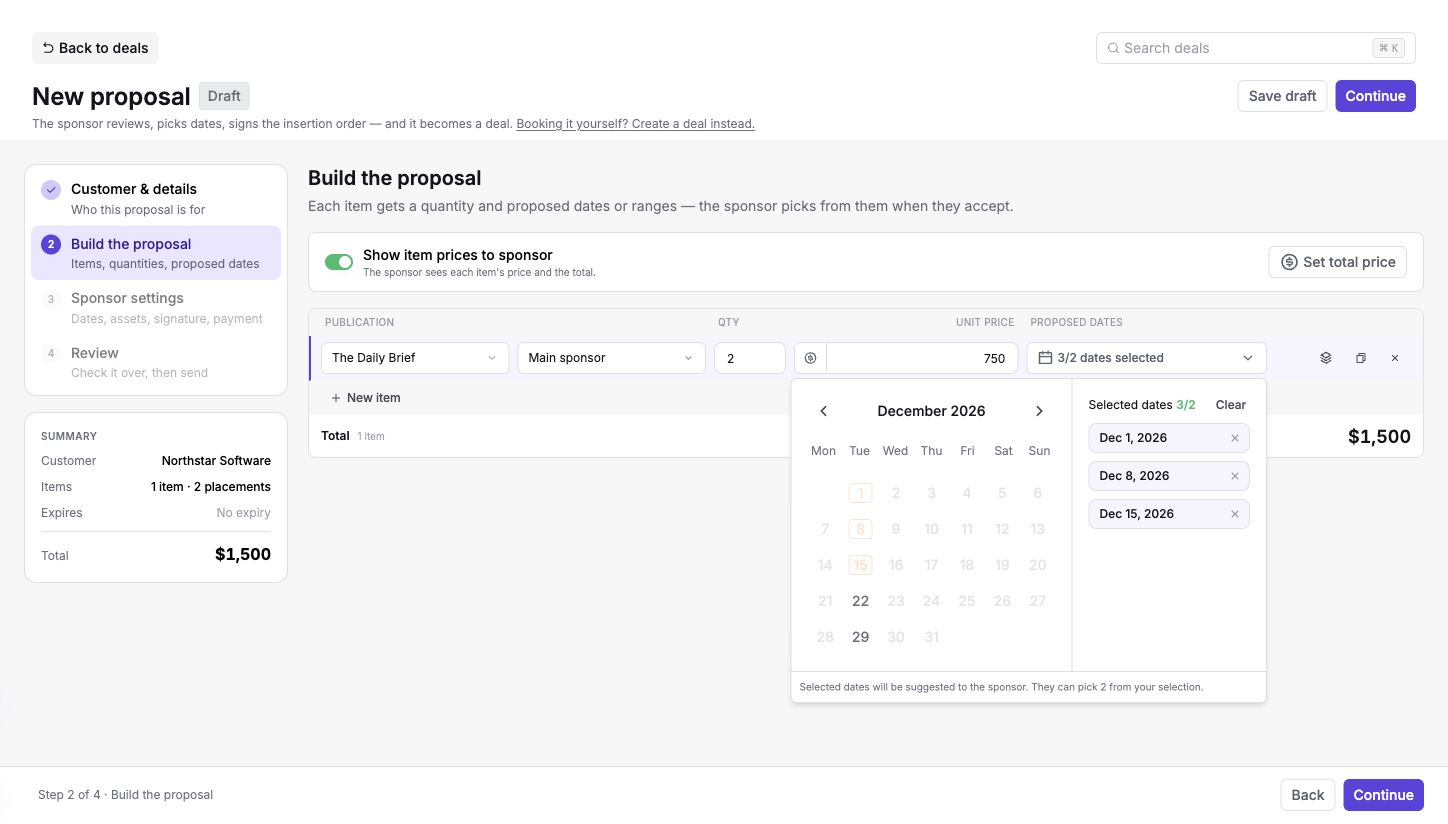Viewport: 1448px width, 824px height.
Task: Focus the Search deals field
Action: [x=1255, y=48]
